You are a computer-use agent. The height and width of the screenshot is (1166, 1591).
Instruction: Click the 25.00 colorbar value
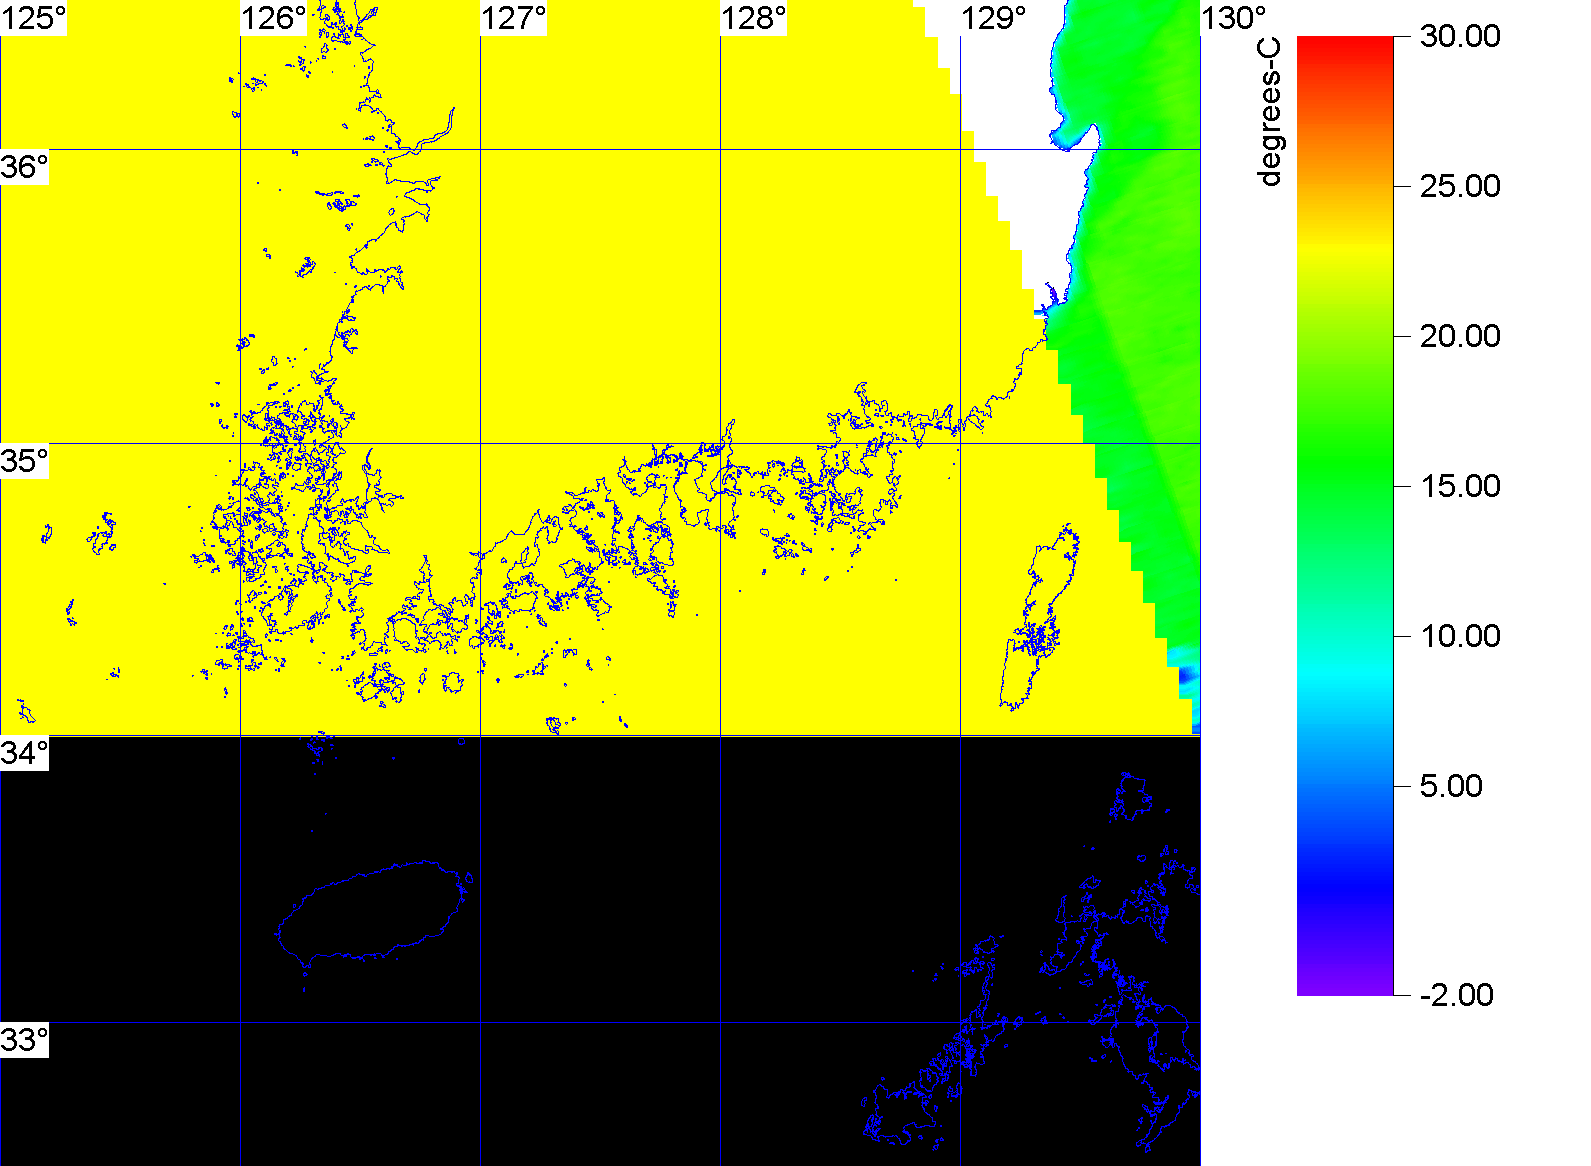coord(1460,186)
